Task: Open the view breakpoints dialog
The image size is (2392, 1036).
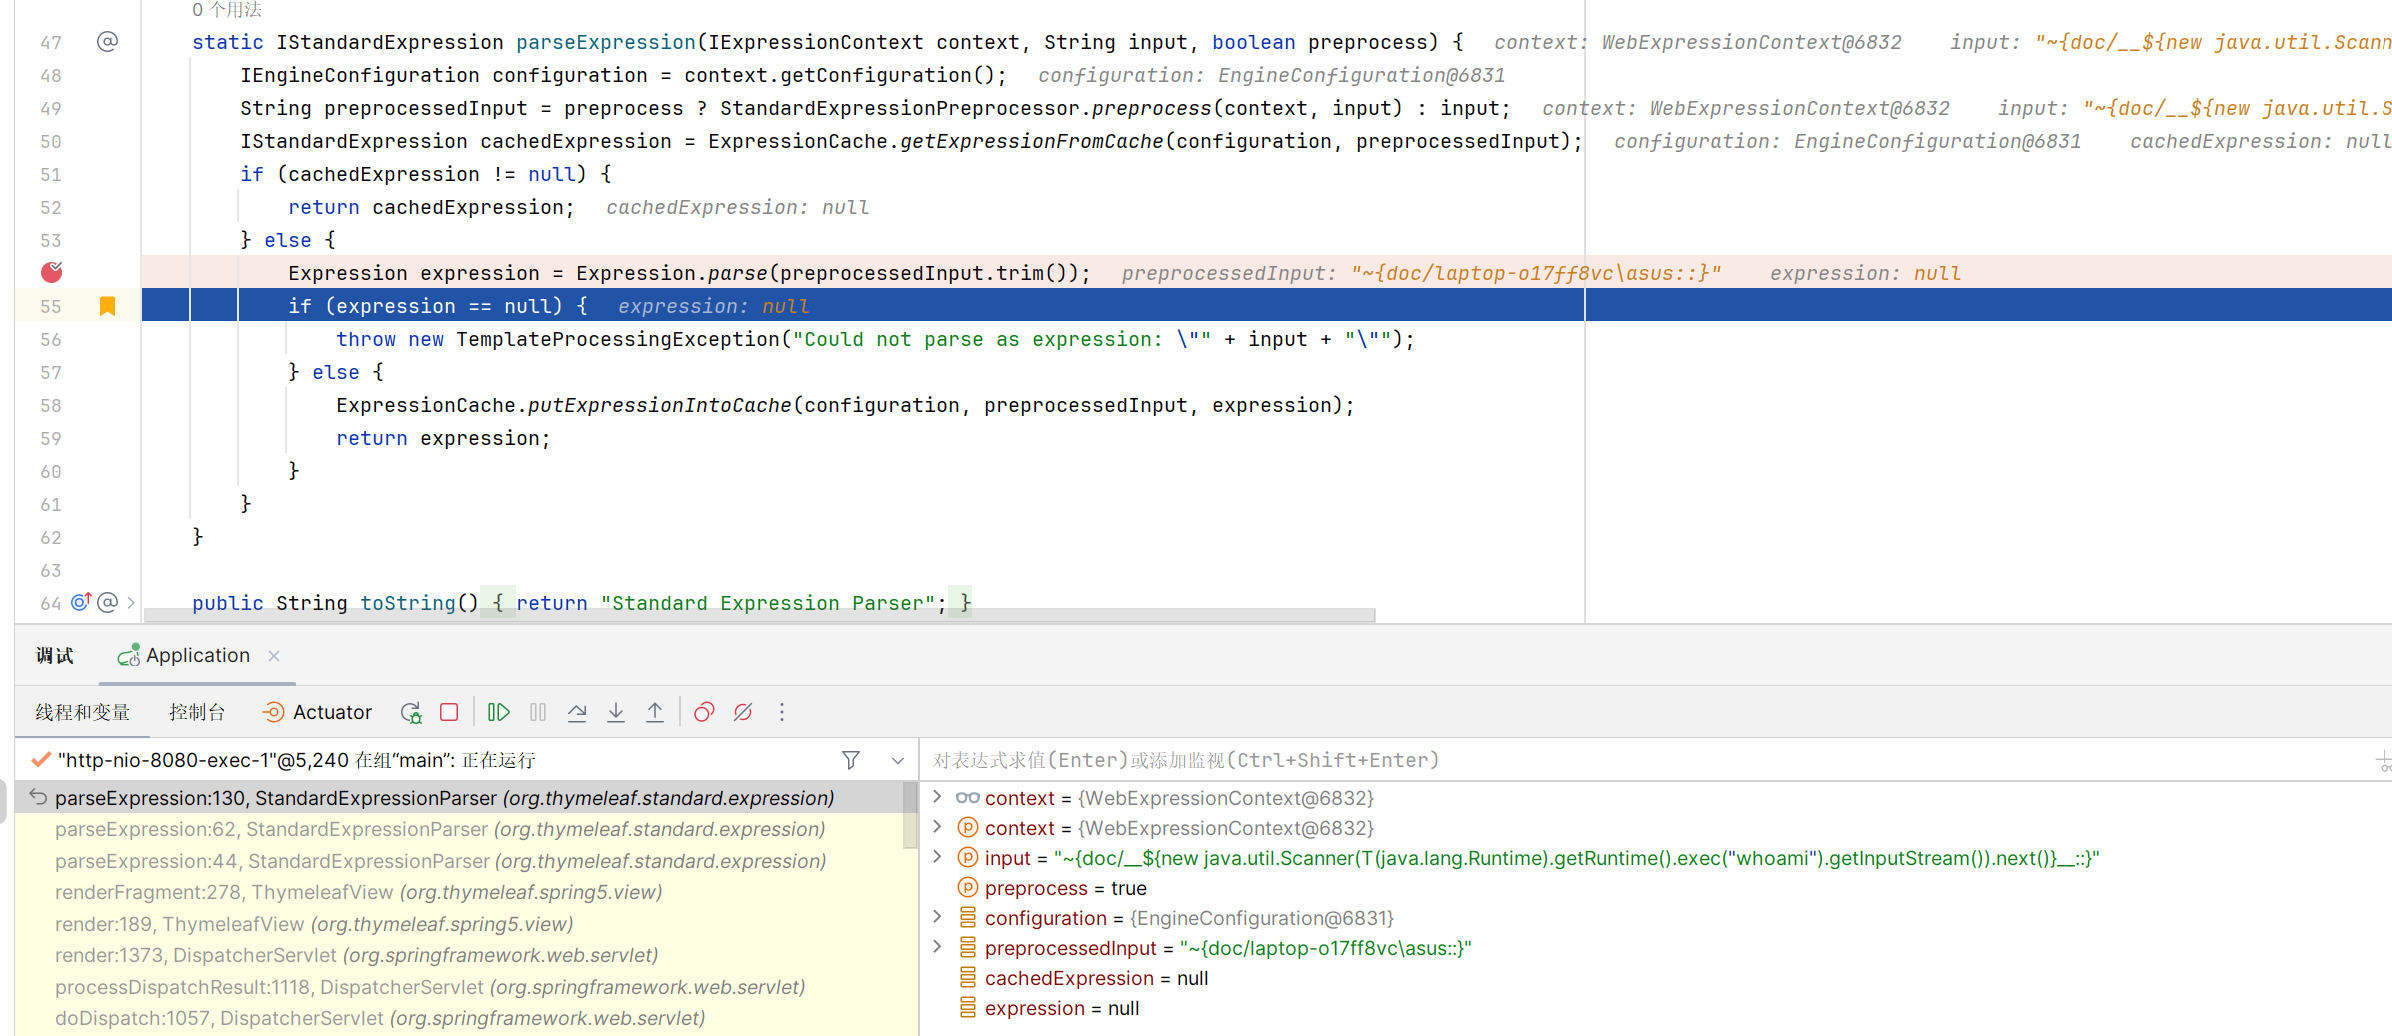Action: (704, 712)
